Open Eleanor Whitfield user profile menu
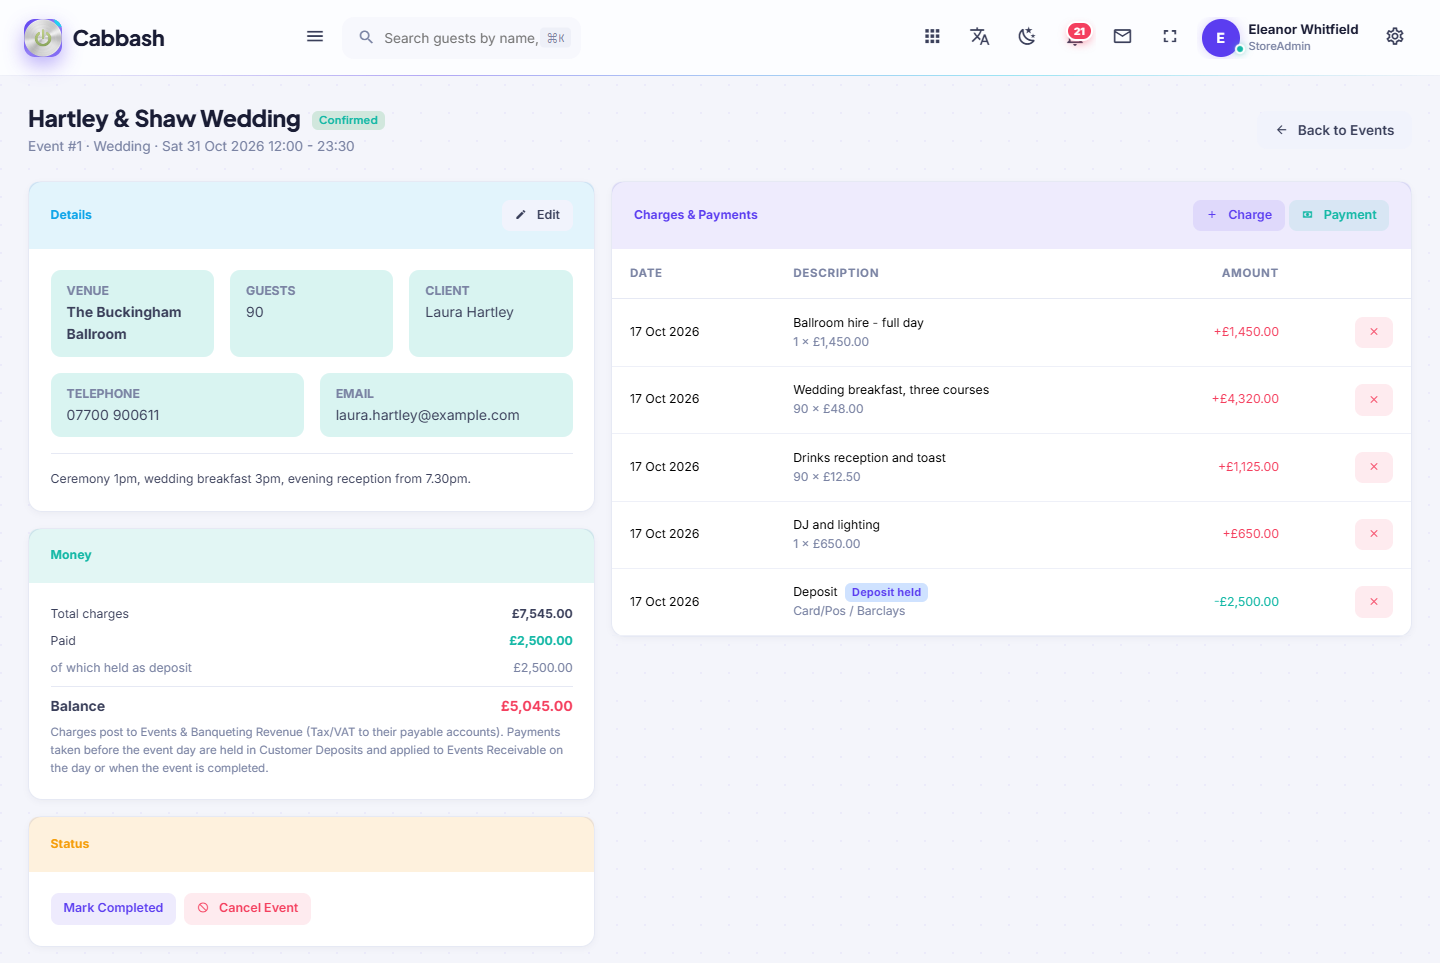Viewport: 1440px width, 963px height. (x=1281, y=38)
